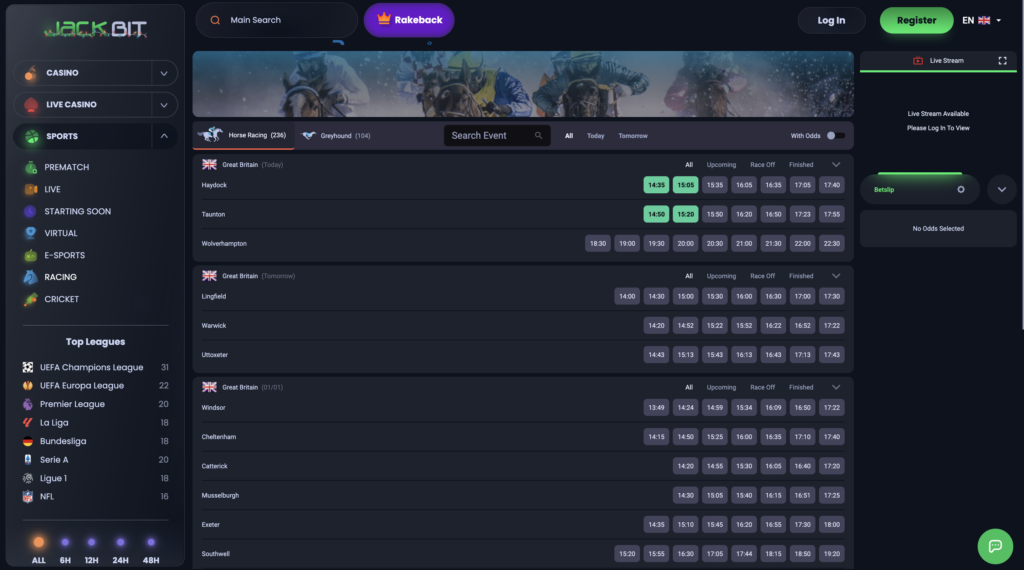Open the Prematch sports section
1024x570 pixels.
click(x=66, y=167)
